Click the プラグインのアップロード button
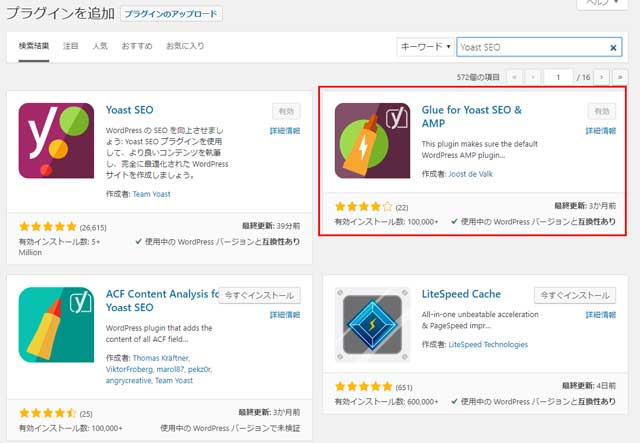Image resolution: width=640 pixels, height=443 pixels. click(171, 14)
